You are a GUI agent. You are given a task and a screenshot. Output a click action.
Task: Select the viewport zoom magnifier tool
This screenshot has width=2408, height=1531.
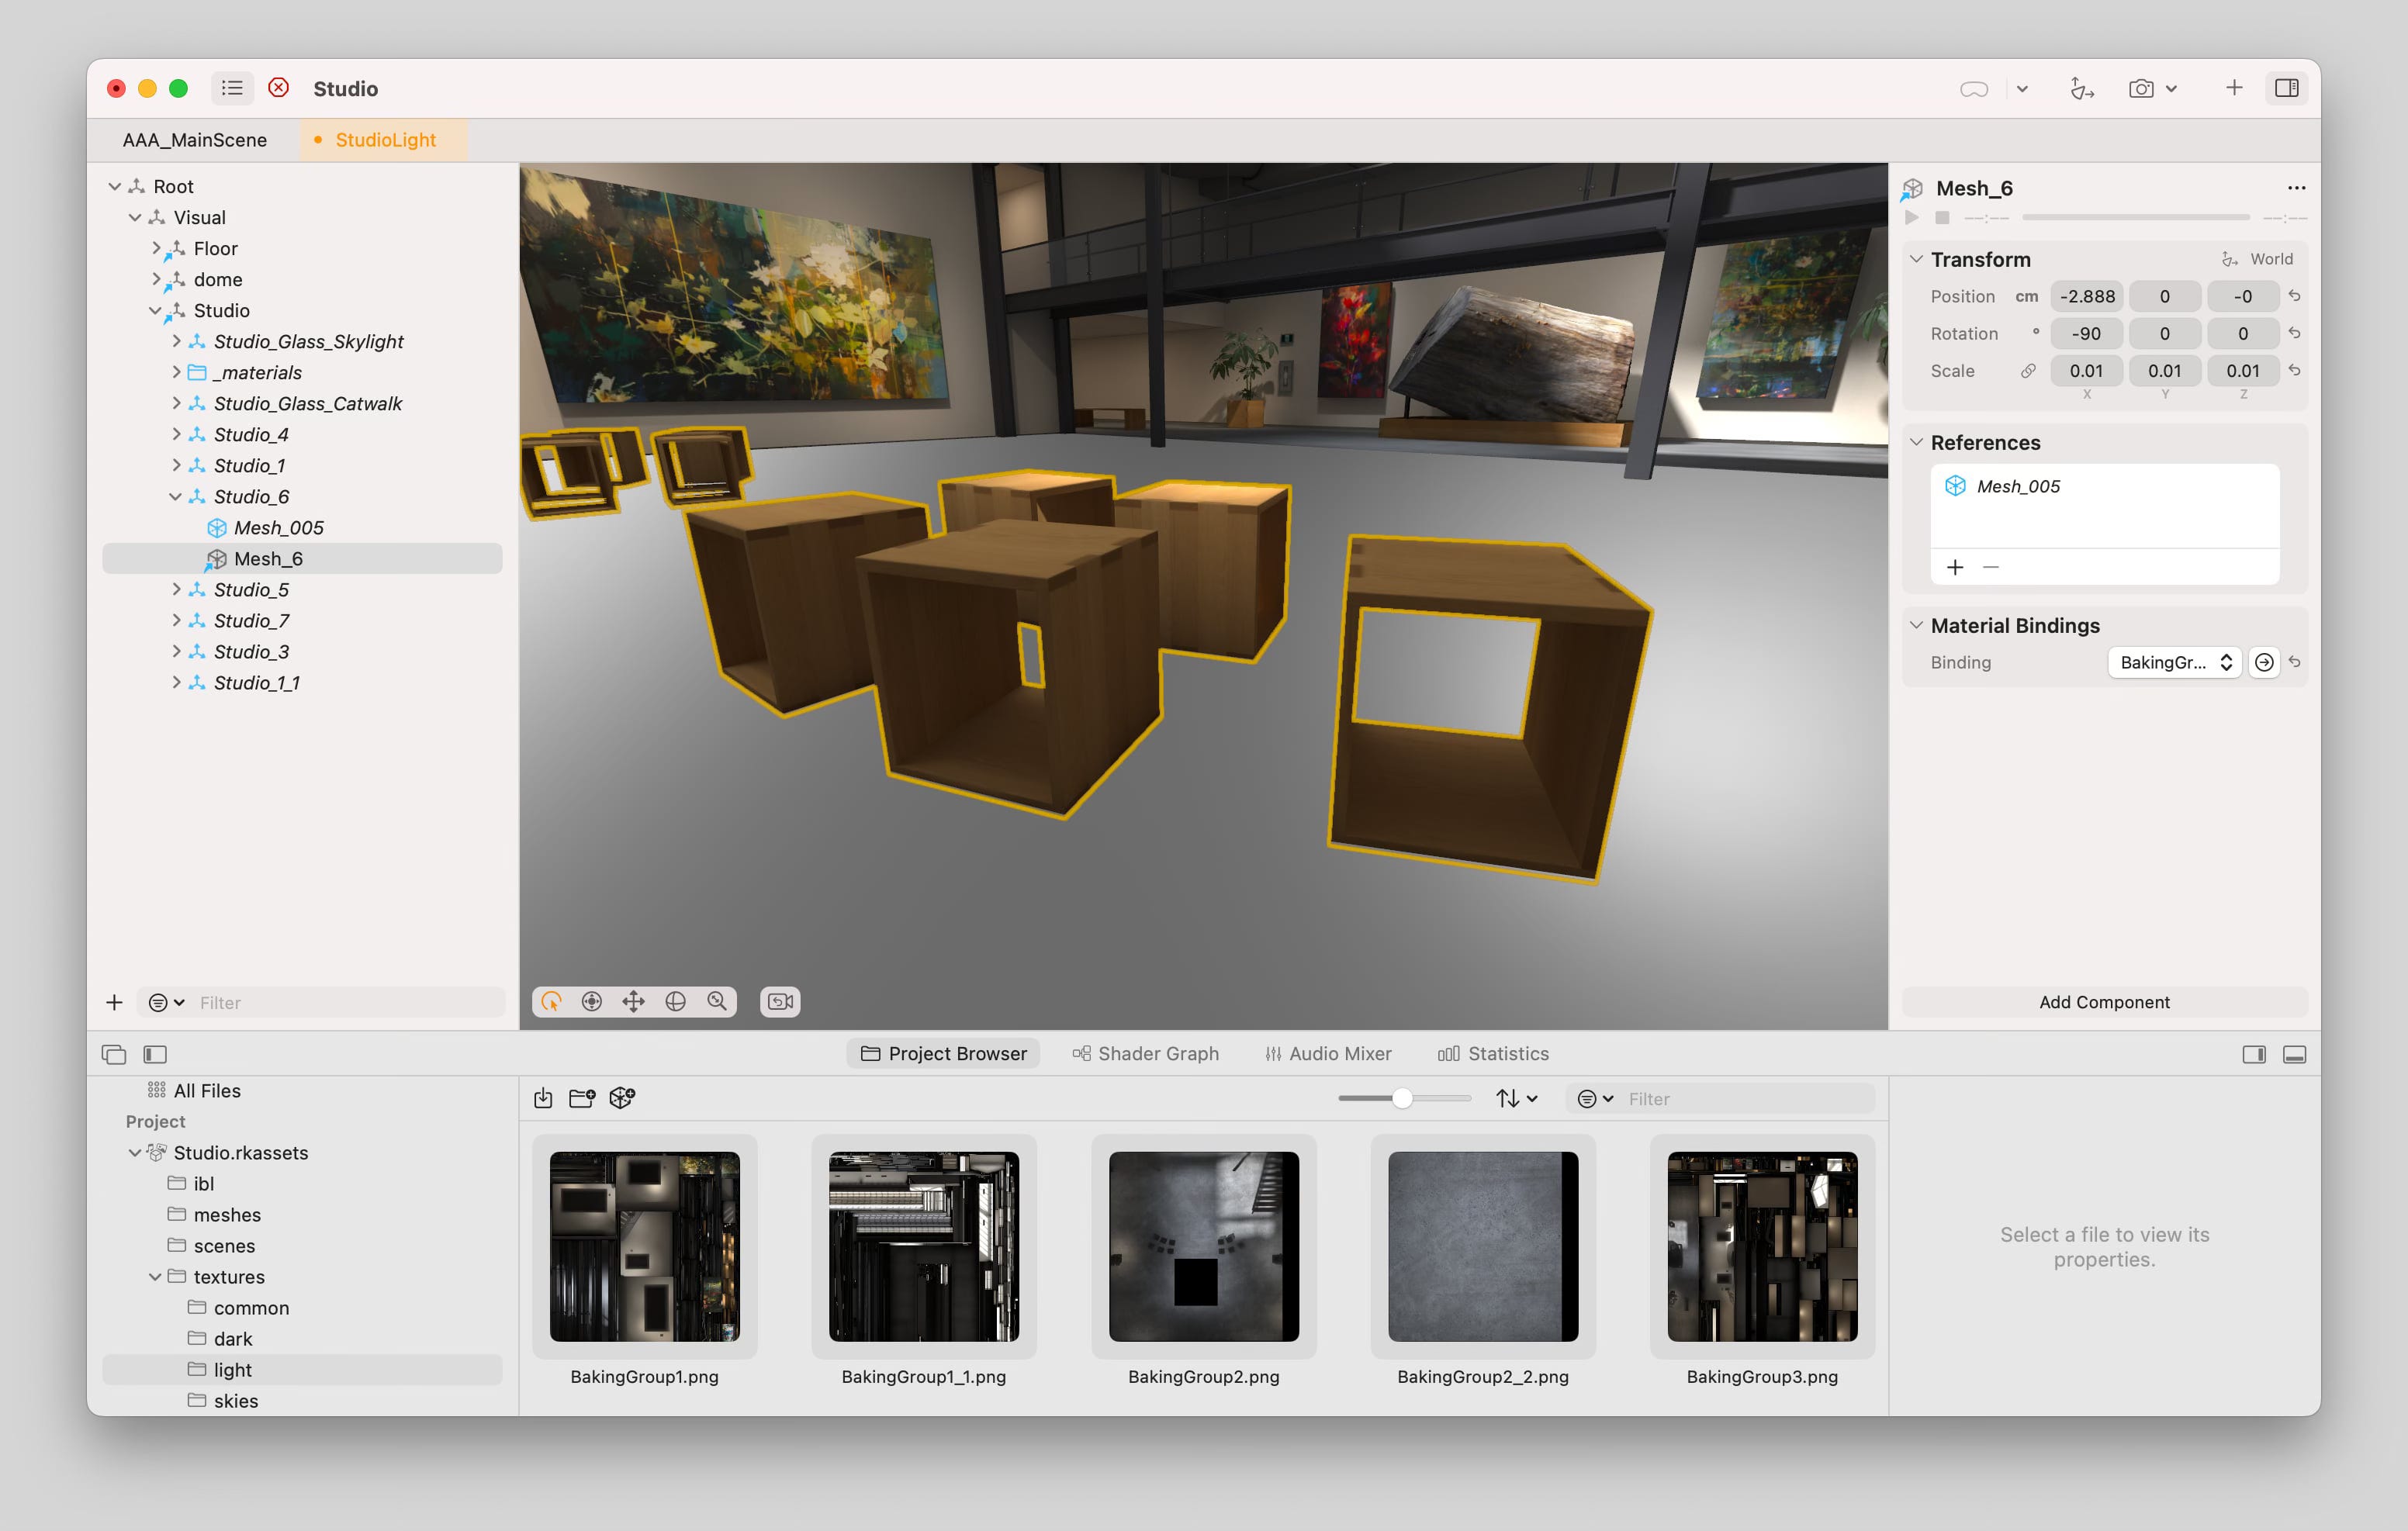click(717, 1001)
